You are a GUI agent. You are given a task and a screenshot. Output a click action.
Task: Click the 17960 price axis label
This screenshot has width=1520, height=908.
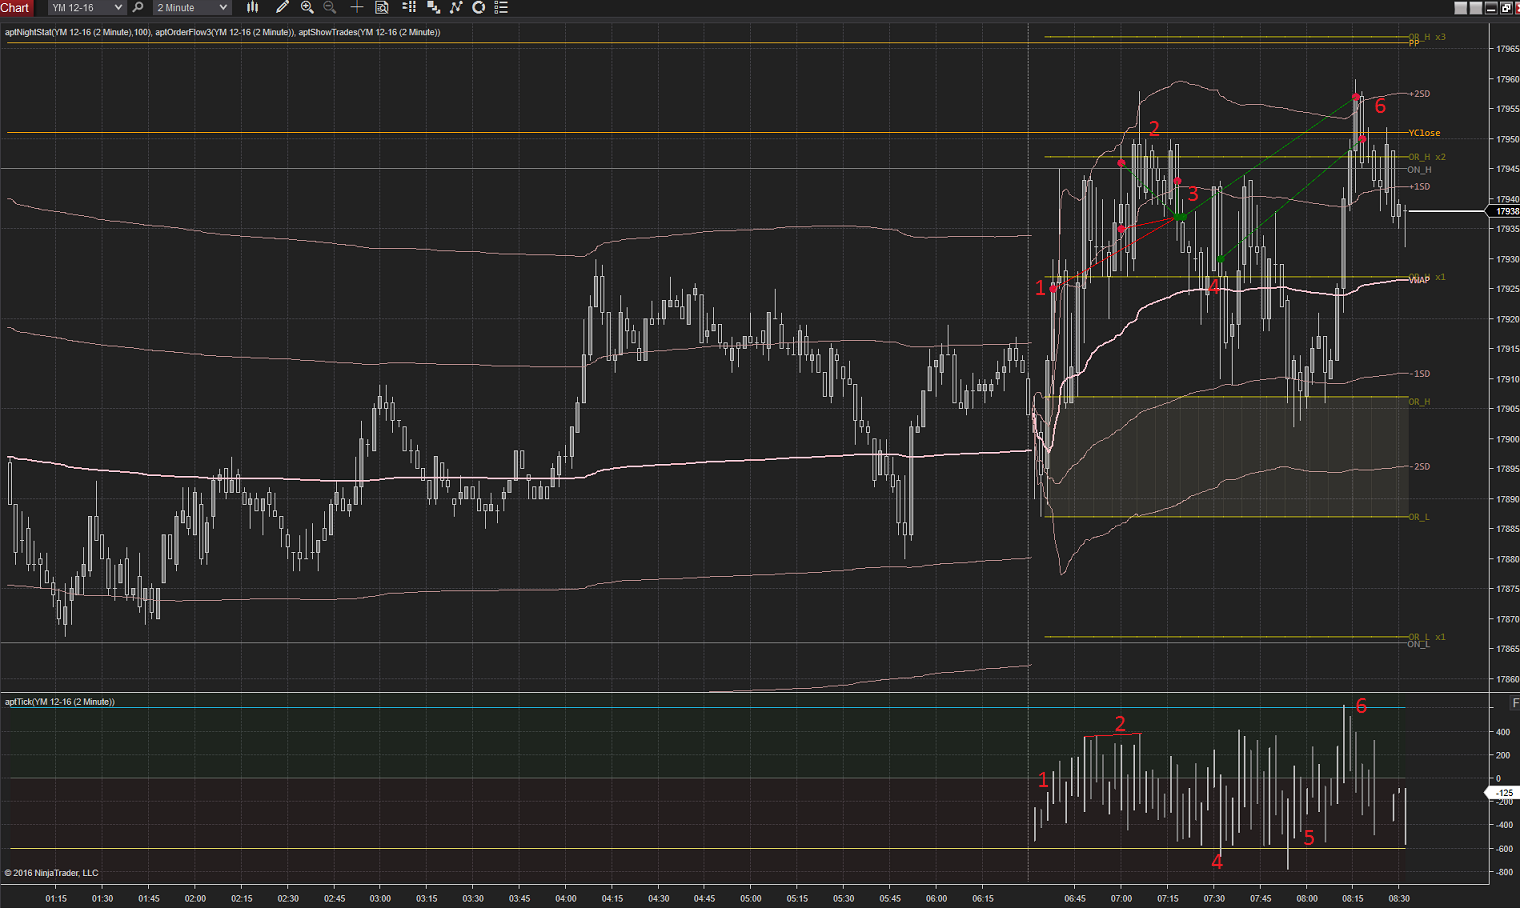click(1507, 79)
